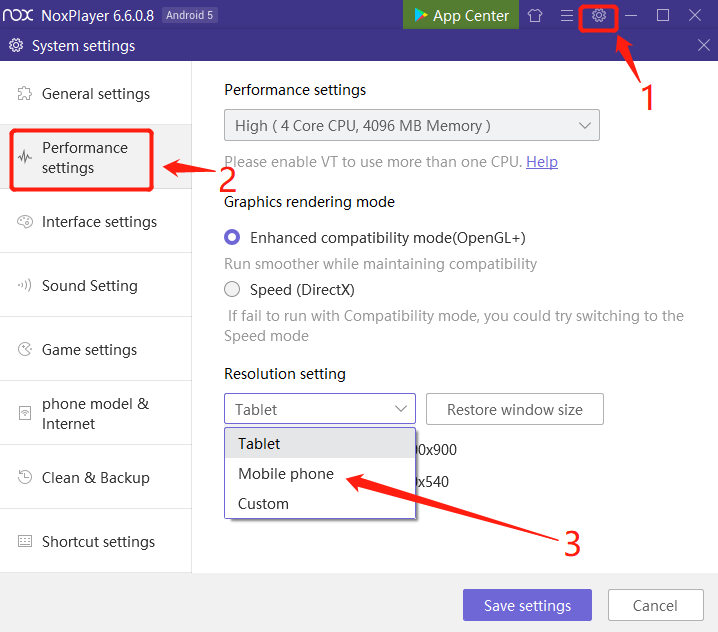Click the Shortcut settings keyboard icon
Image resolution: width=718 pixels, height=632 pixels.
click(24, 542)
